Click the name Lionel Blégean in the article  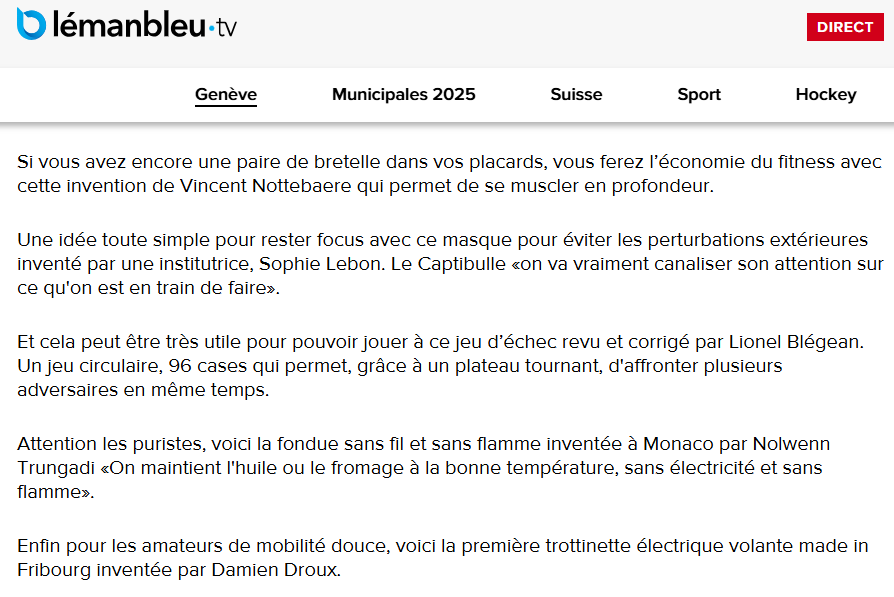click(x=794, y=342)
